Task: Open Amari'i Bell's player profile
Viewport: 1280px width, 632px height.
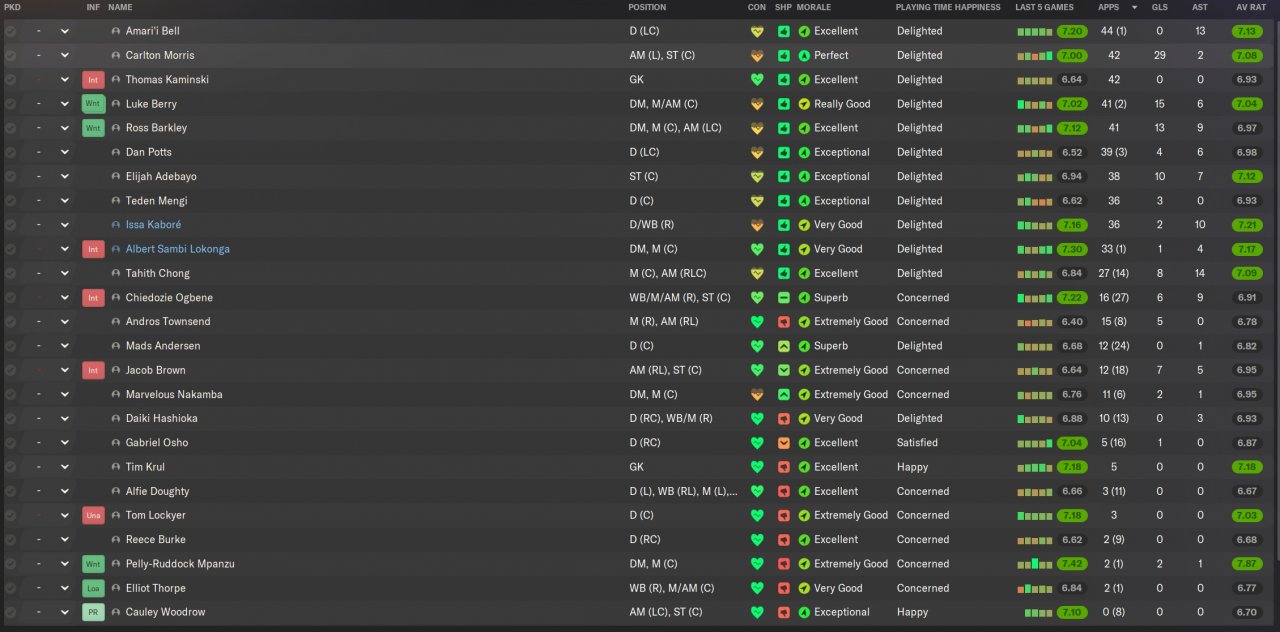Action: 152,31
